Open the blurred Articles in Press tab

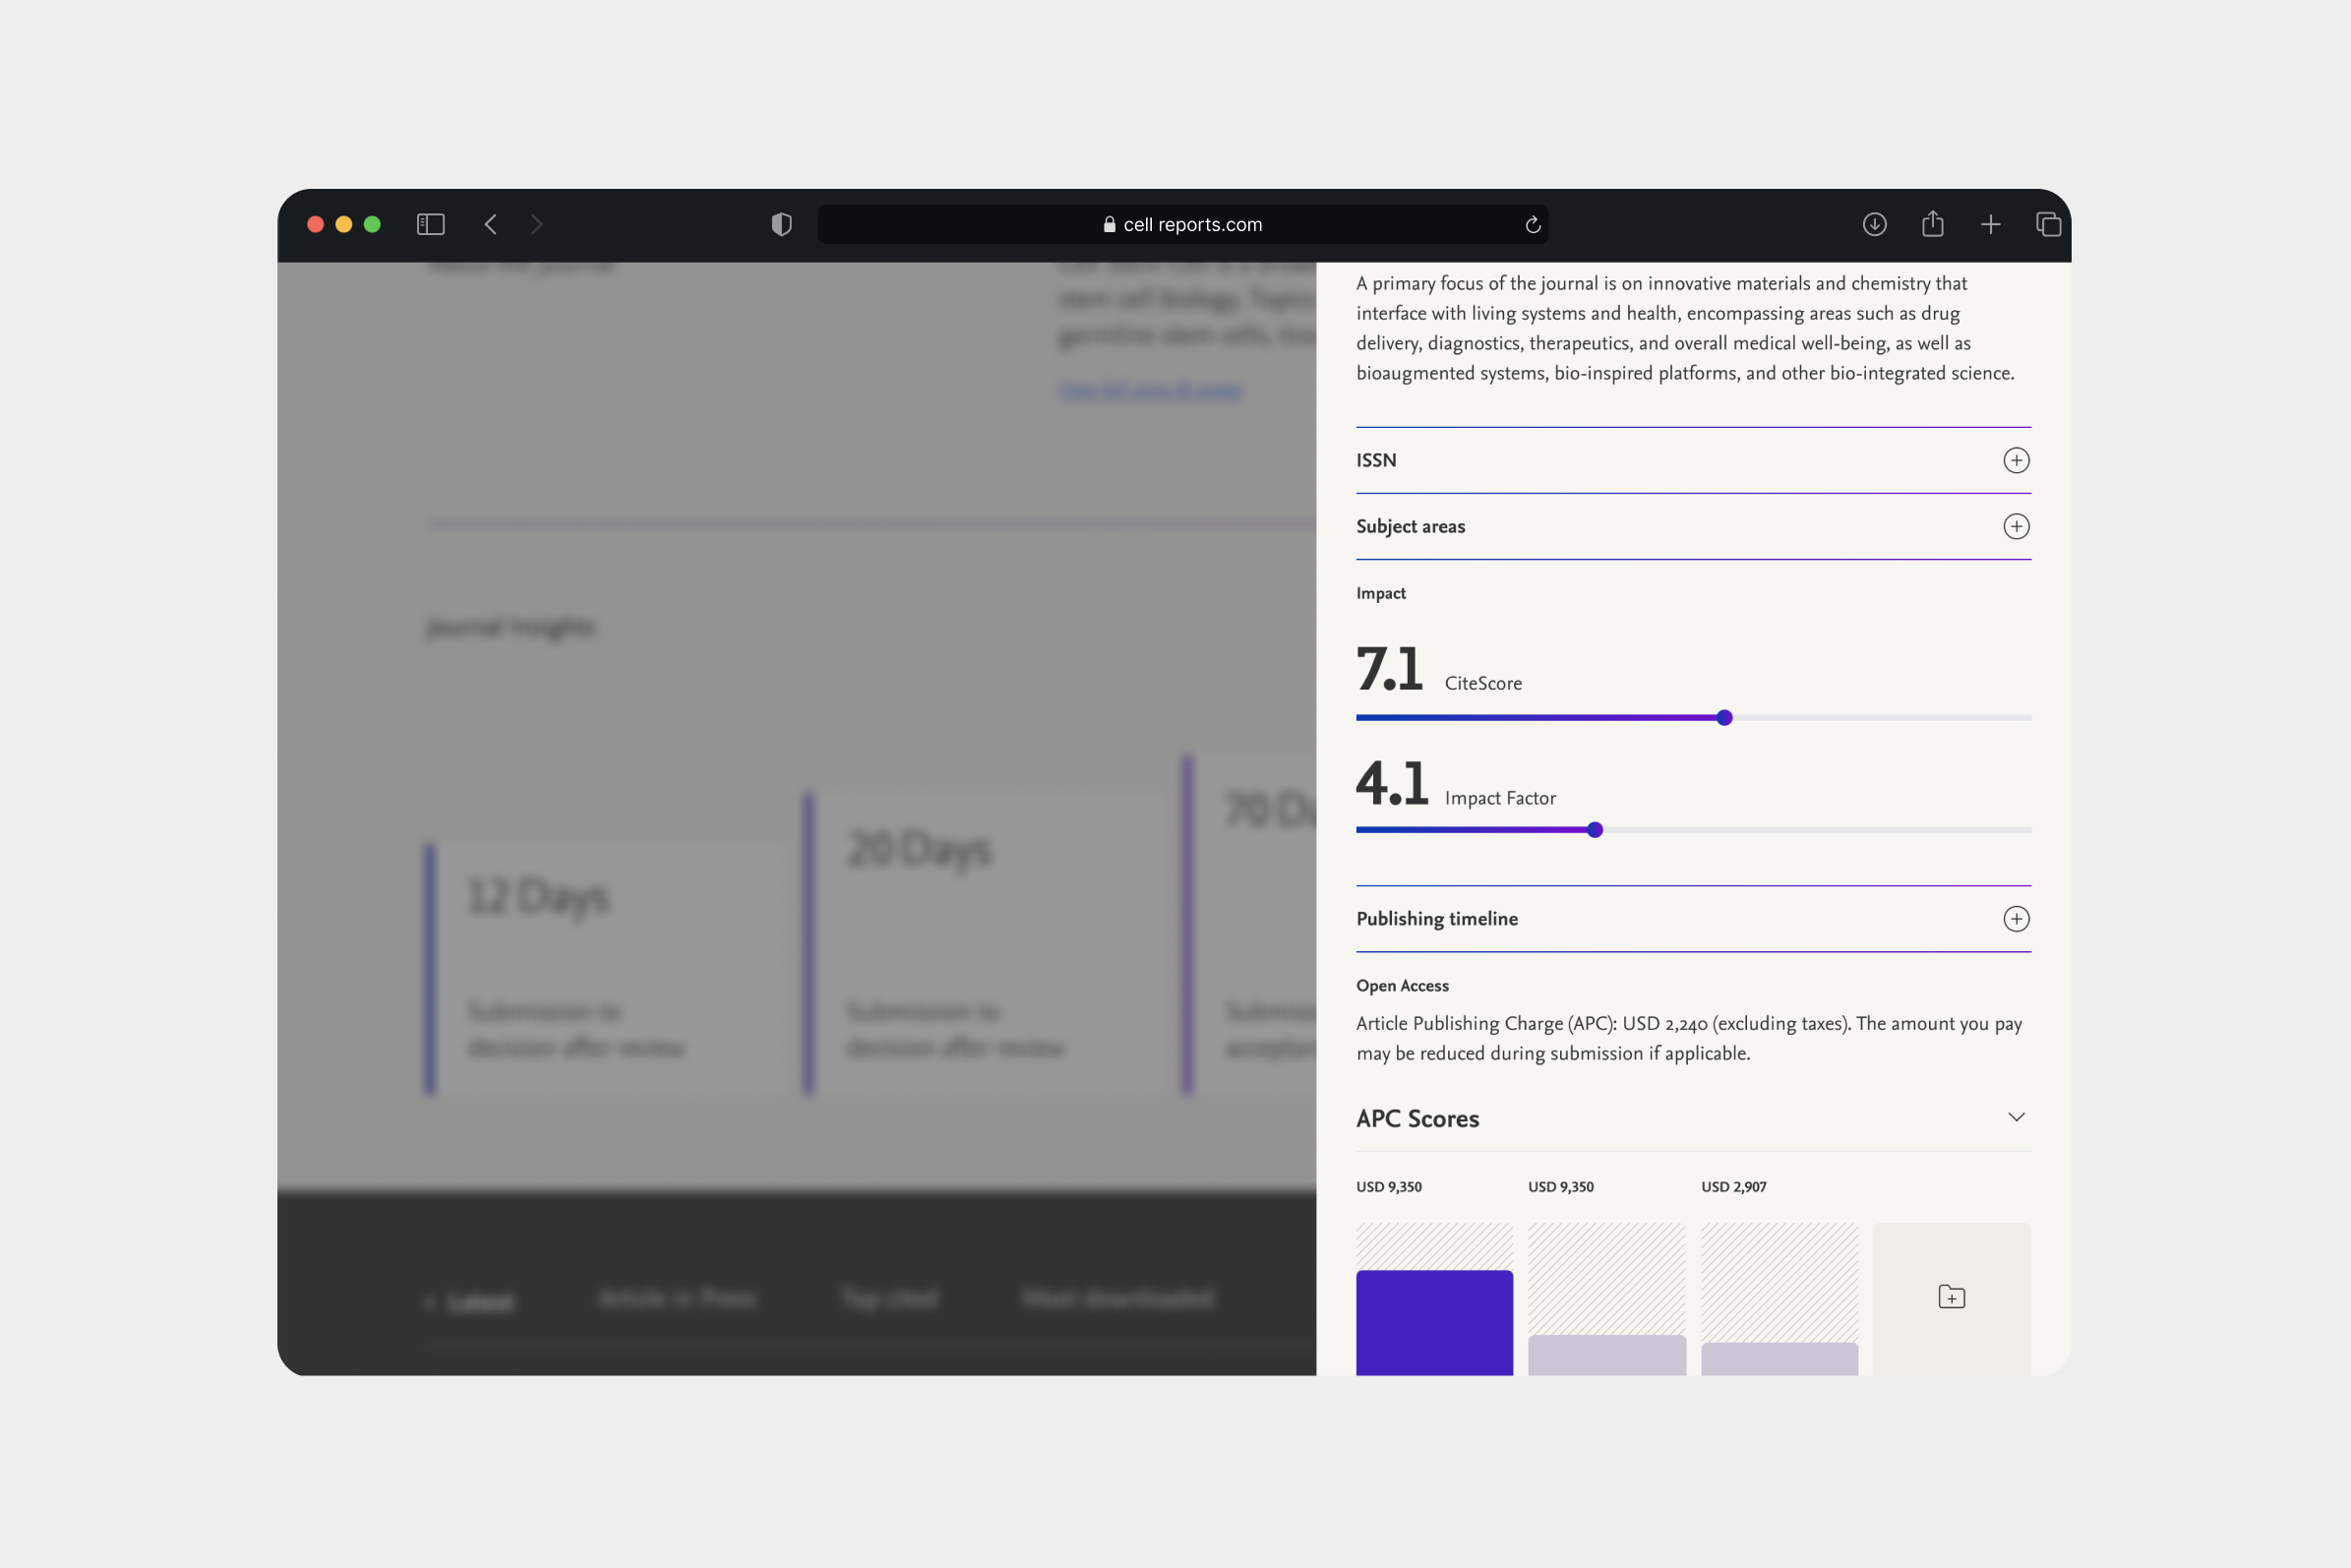[676, 1298]
